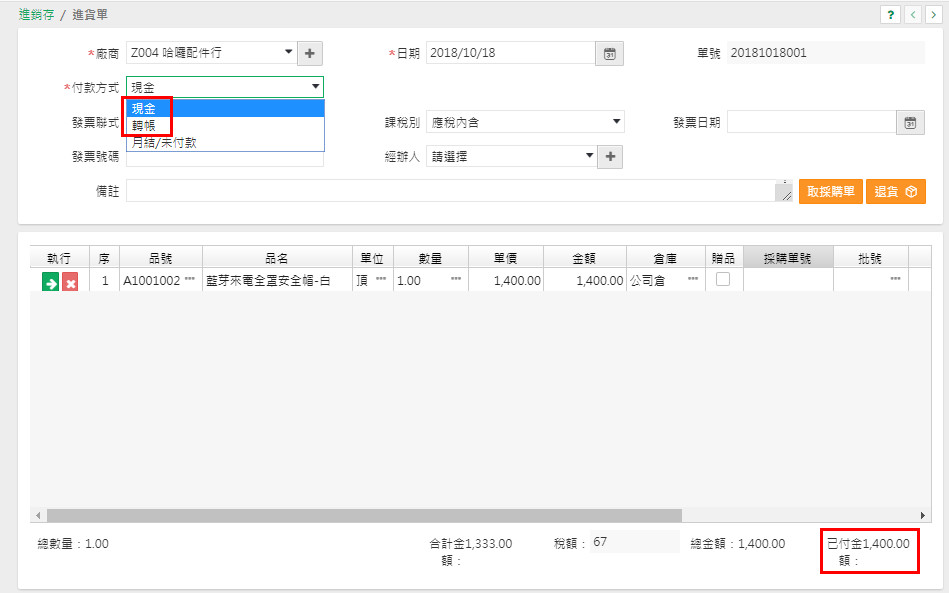This screenshot has height=593, width=949.
Task: Click 合計金額 1,333.00 summary text
Action: [x=471, y=552]
